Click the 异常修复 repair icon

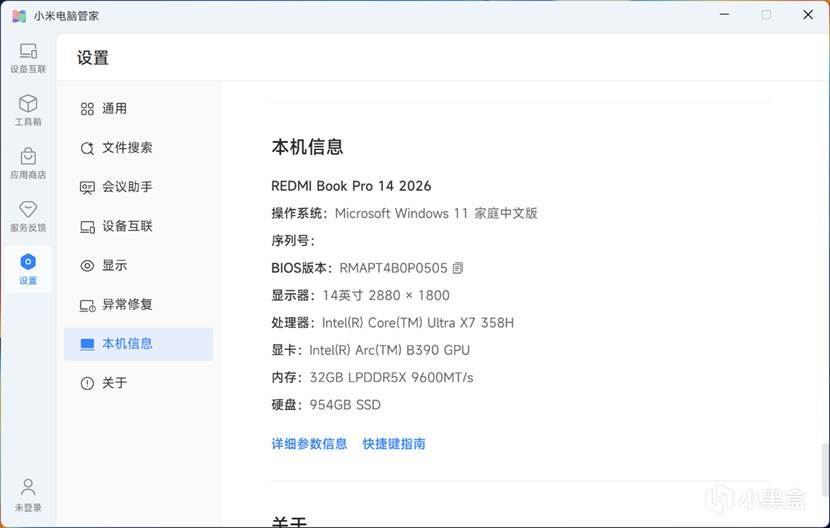(x=87, y=305)
